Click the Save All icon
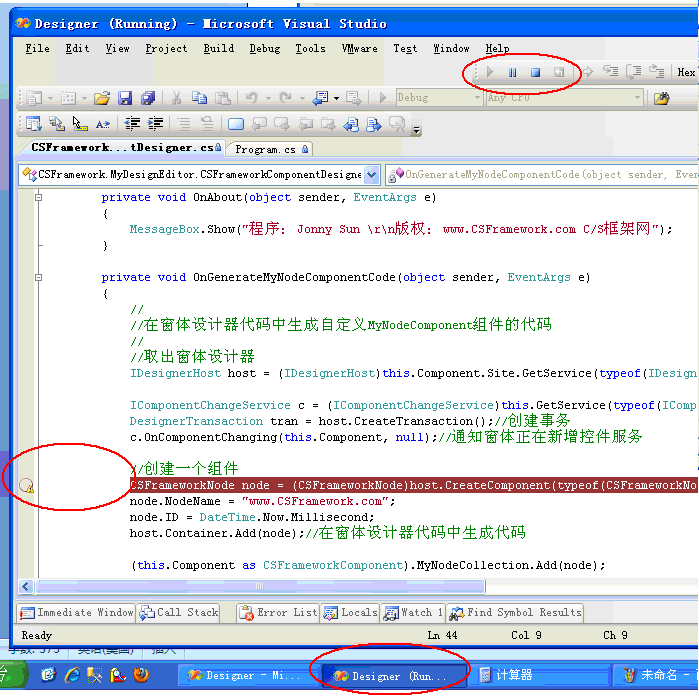Screen dimensions: 699x698 point(148,98)
